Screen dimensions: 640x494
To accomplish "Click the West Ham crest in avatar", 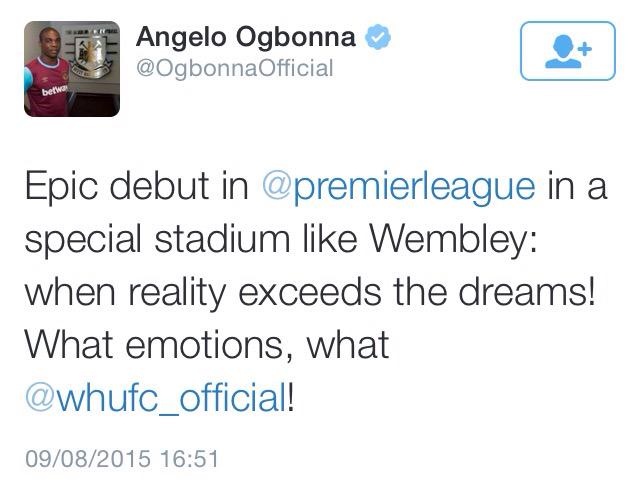I will pyautogui.click(x=91, y=56).
